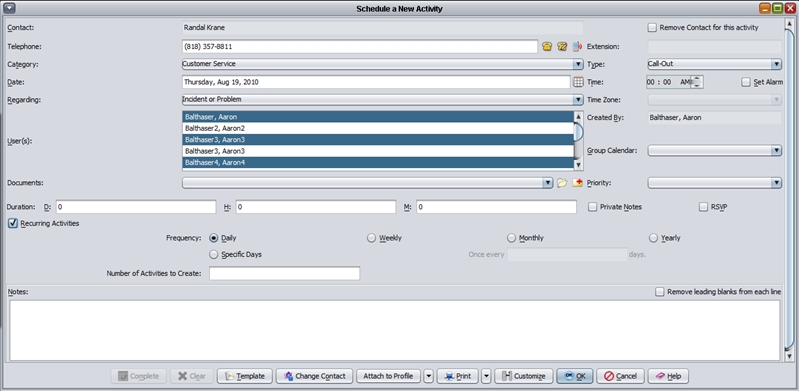The image size is (799, 391).
Task: Select user Balthaser2, Aaron2
Action: tap(378, 128)
